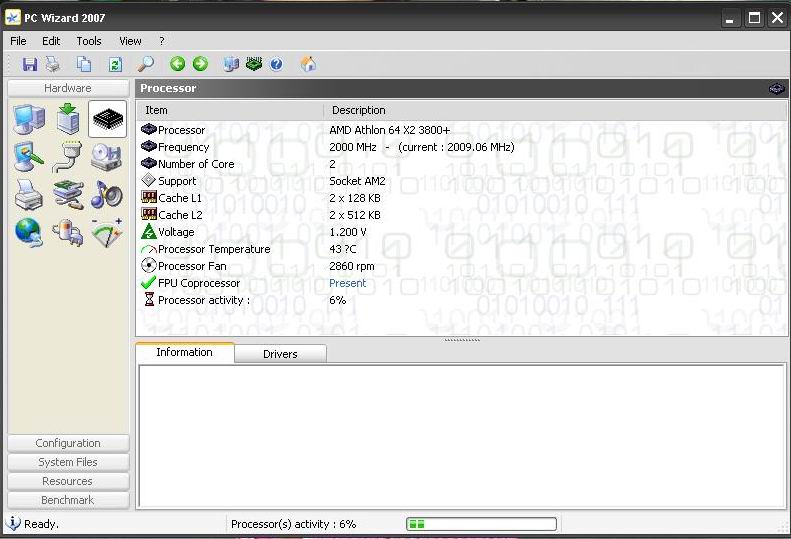Open the Video monitor with pencil icon

pos(29,157)
